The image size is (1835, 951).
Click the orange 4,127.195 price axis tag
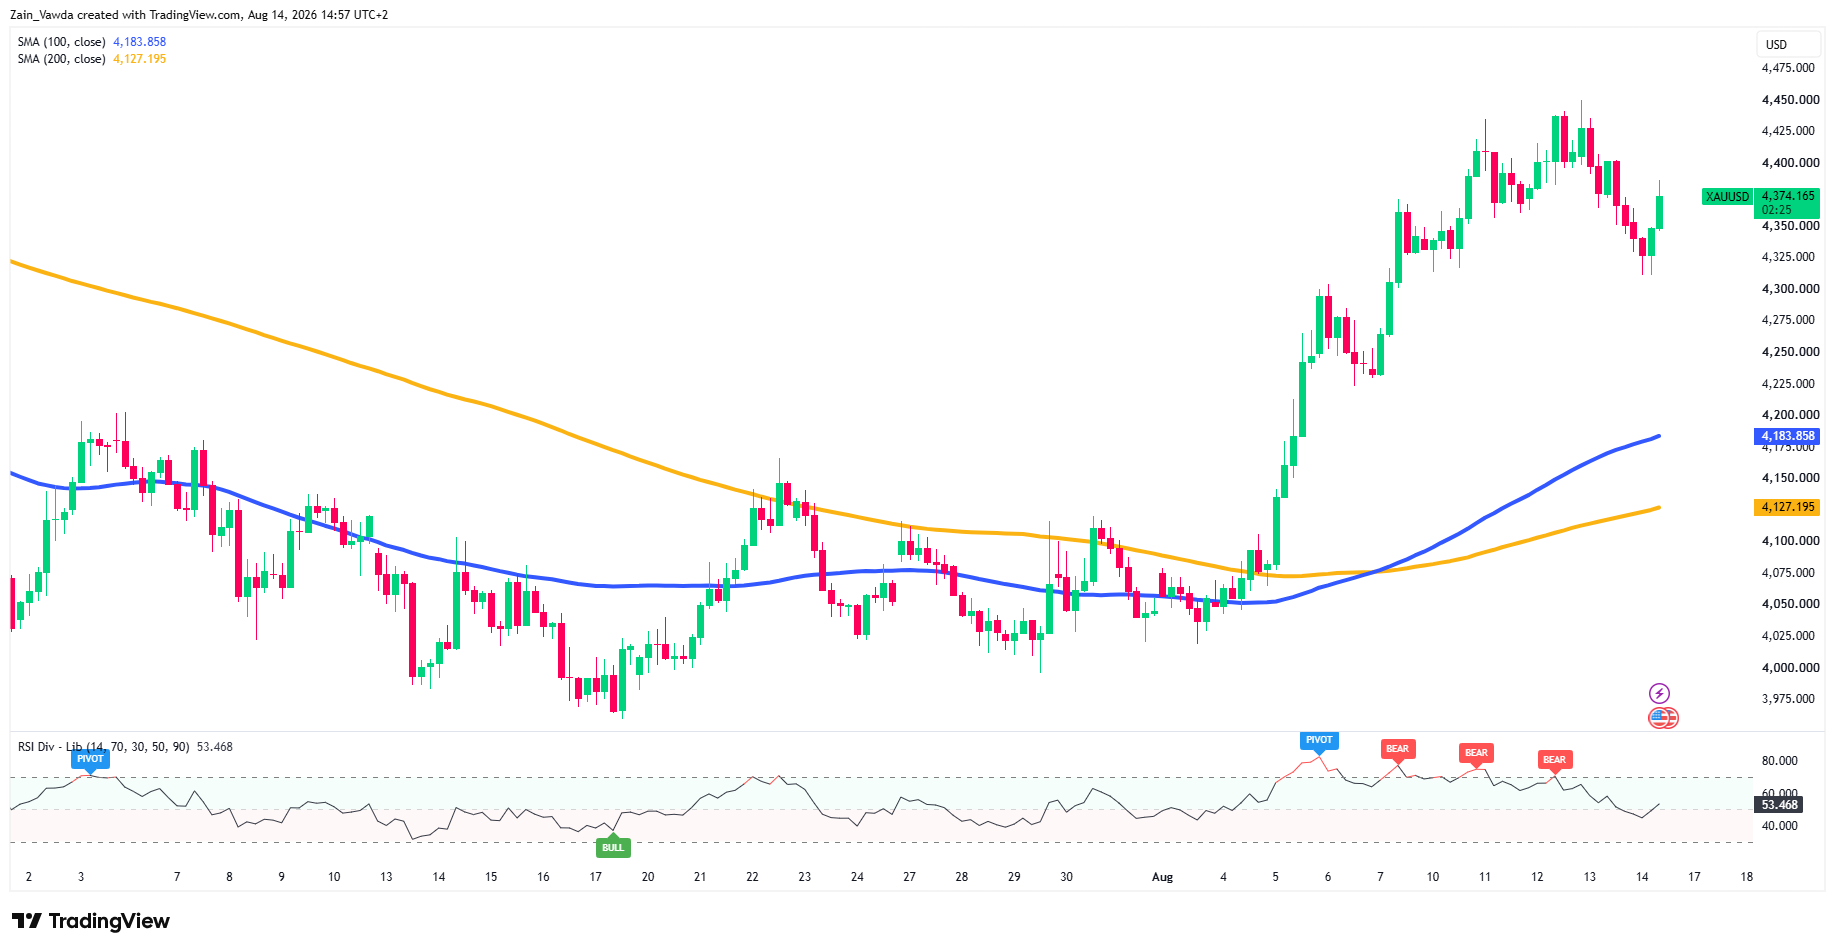1788,507
